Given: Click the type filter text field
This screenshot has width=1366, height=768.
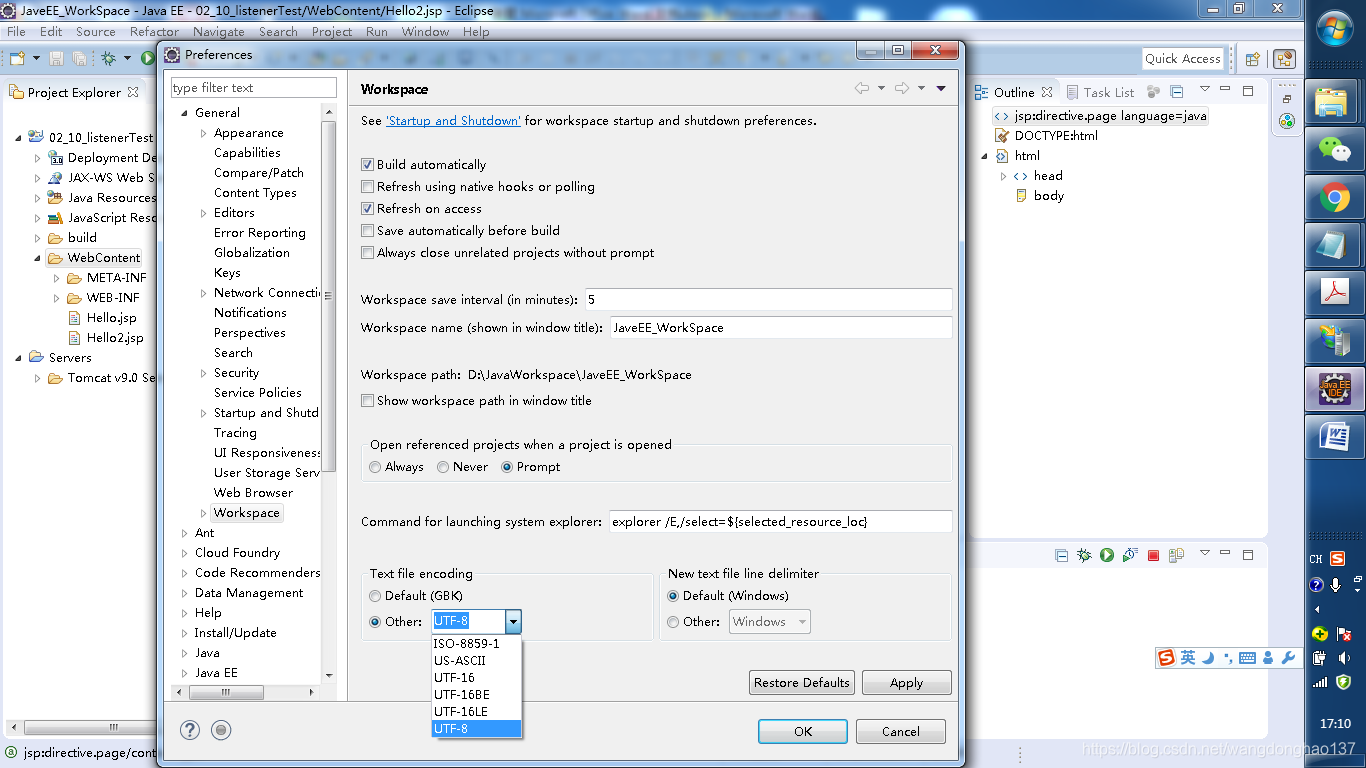Looking at the screenshot, I should [254, 88].
